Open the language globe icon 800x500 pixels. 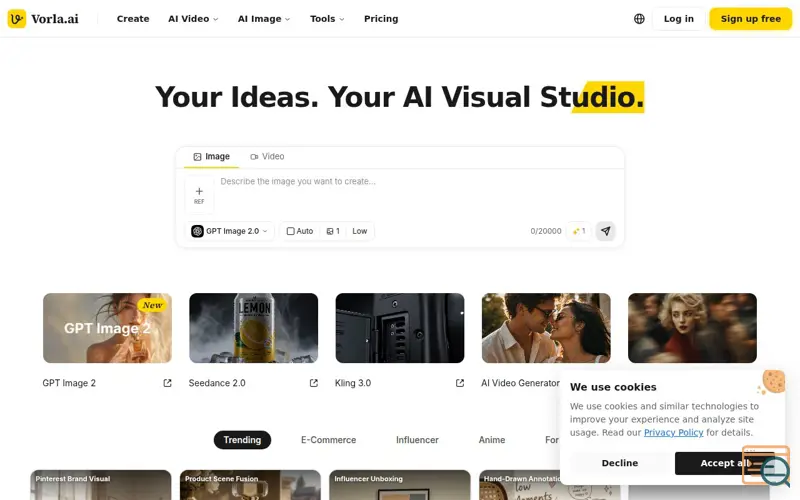click(639, 19)
